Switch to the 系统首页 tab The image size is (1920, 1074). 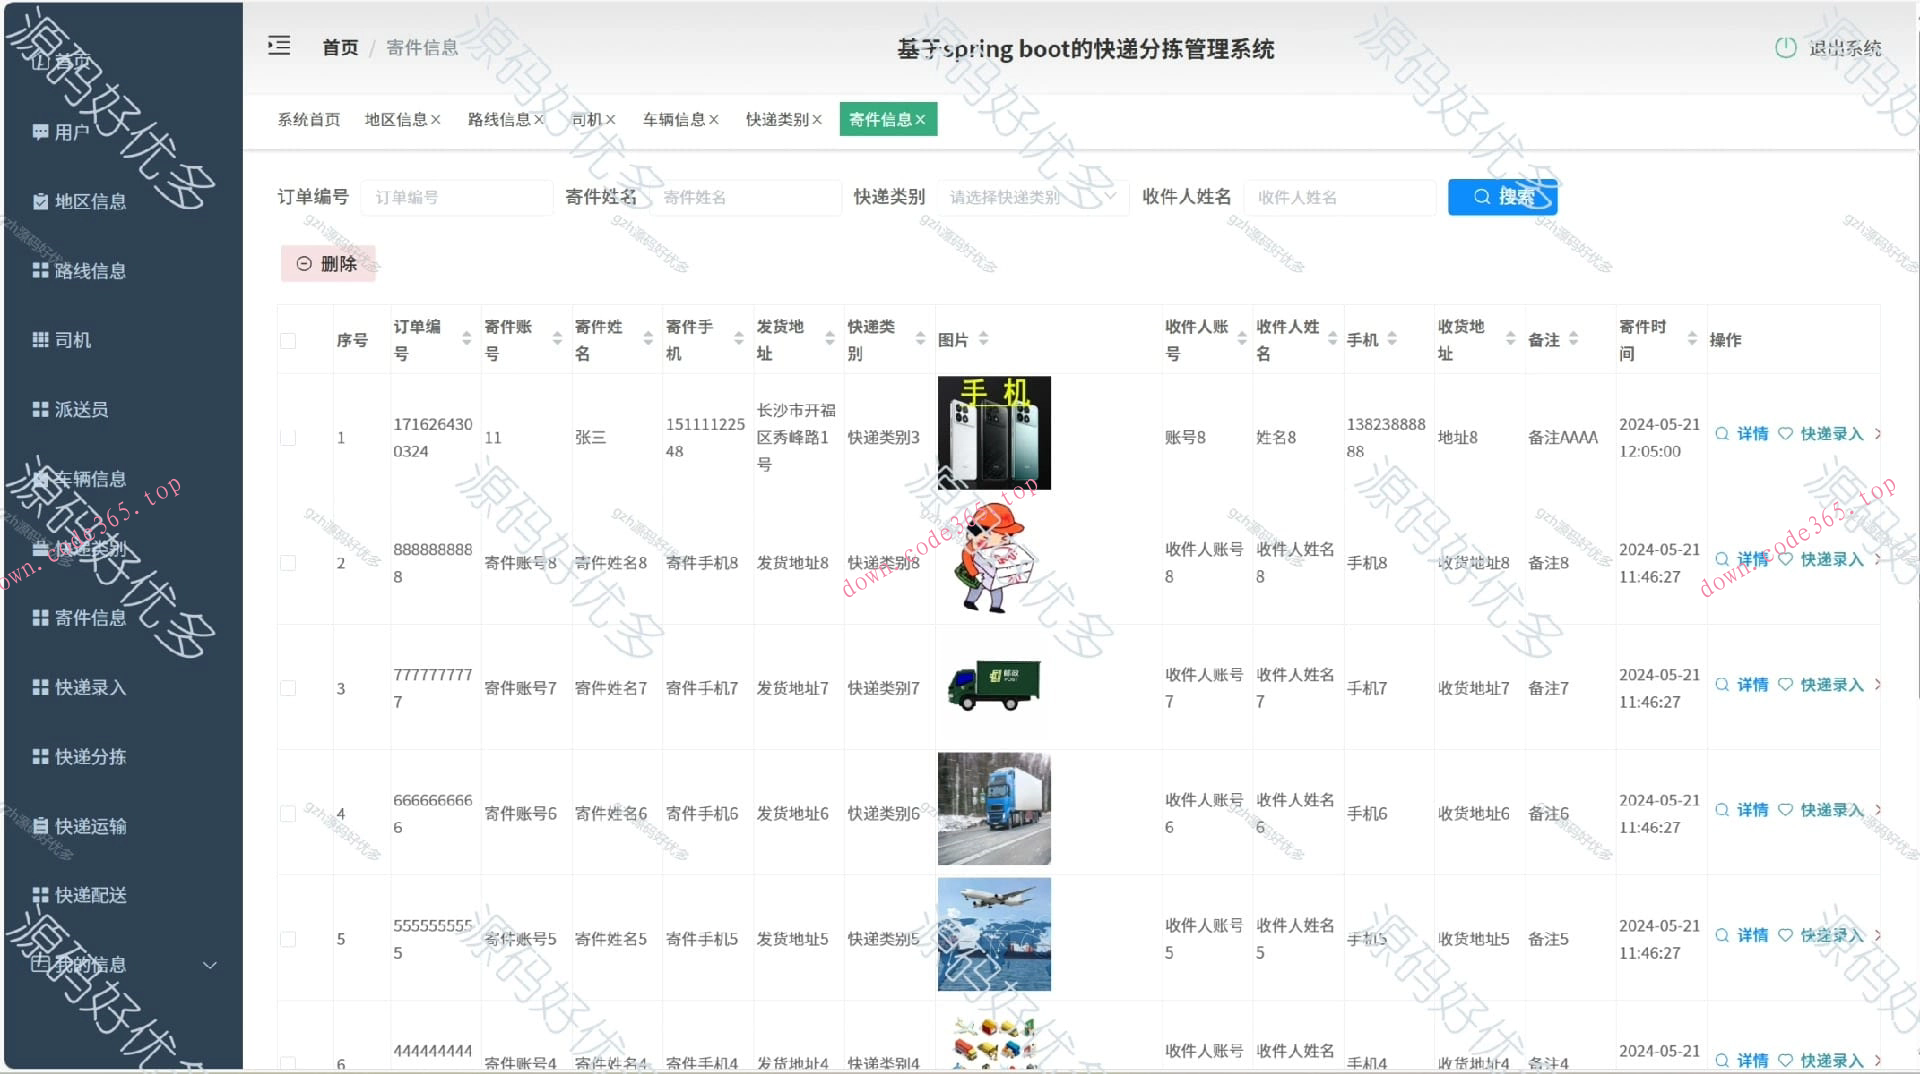308,119
